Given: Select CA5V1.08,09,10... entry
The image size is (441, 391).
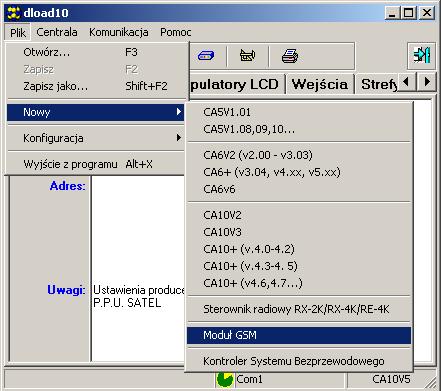Looking at the screenshot, I should click(x=299, y=129).
